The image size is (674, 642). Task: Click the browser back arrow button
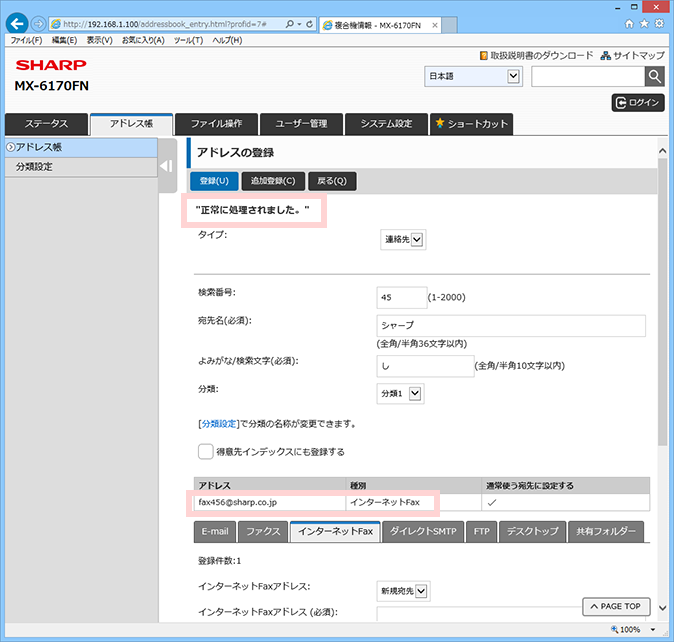tap(17, 24)
